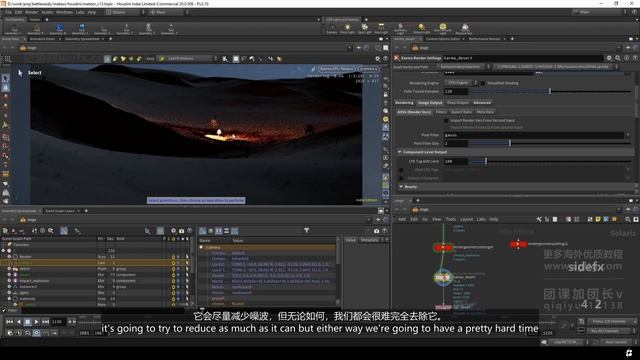Select the karma_desert node in the network
The width and height of the screenshot is (640, 360).
tap(443, 278)
